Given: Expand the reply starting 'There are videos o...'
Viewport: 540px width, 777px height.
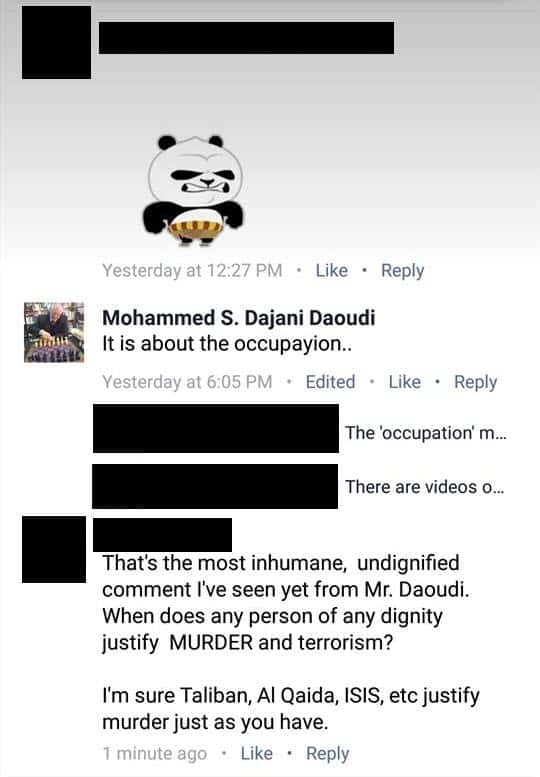Looking at the screenshot, I should (x=425, y=487).
